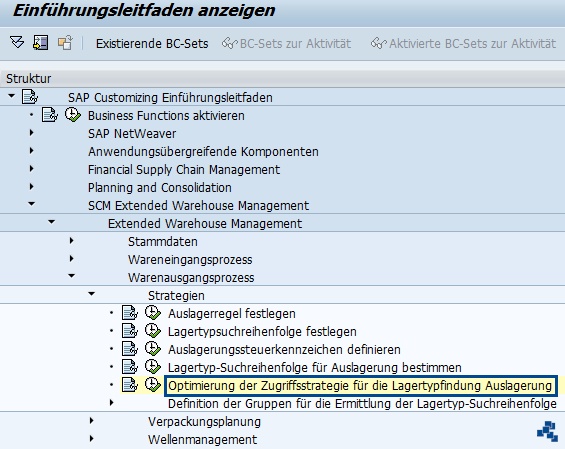Open documentation icon for Lagertyp-Suchreihenfolge für Auslagerung bestimmen
Viewport: 565px width, 449px height.
130,367
